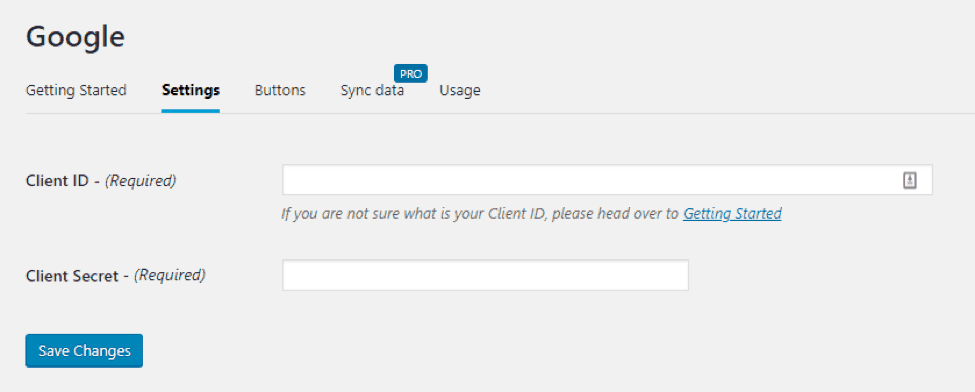Follow the Getting Started hyperlink in help text
The height and width of the screenshot is (392, 975).
point(732,214)
